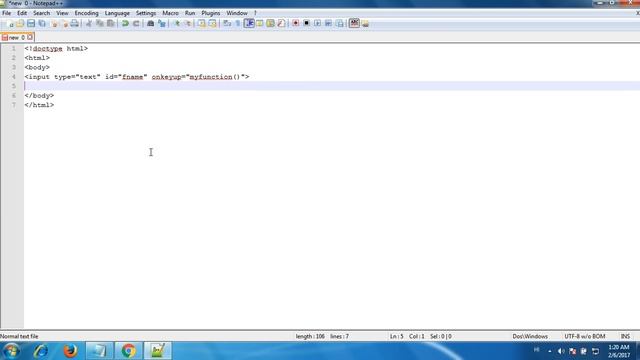Open Find with the binoculars icon
The height and width of the screenshot is (360, 640).
[151, 24]
